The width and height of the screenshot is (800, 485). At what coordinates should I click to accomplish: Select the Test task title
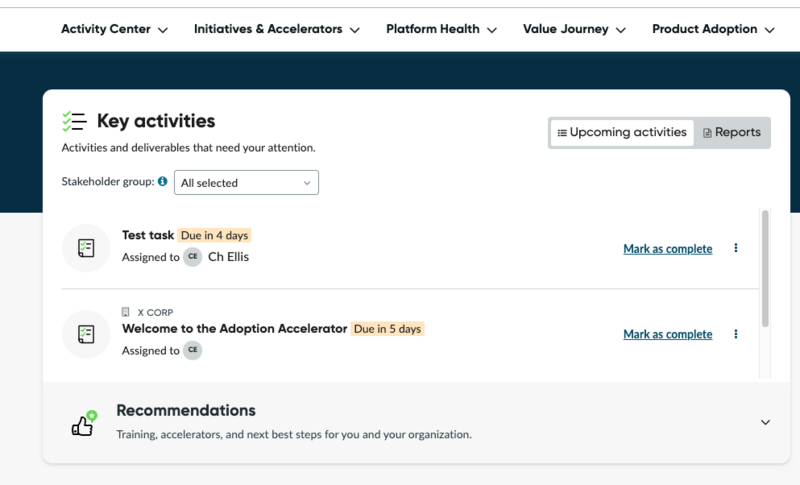click(148, 235)
